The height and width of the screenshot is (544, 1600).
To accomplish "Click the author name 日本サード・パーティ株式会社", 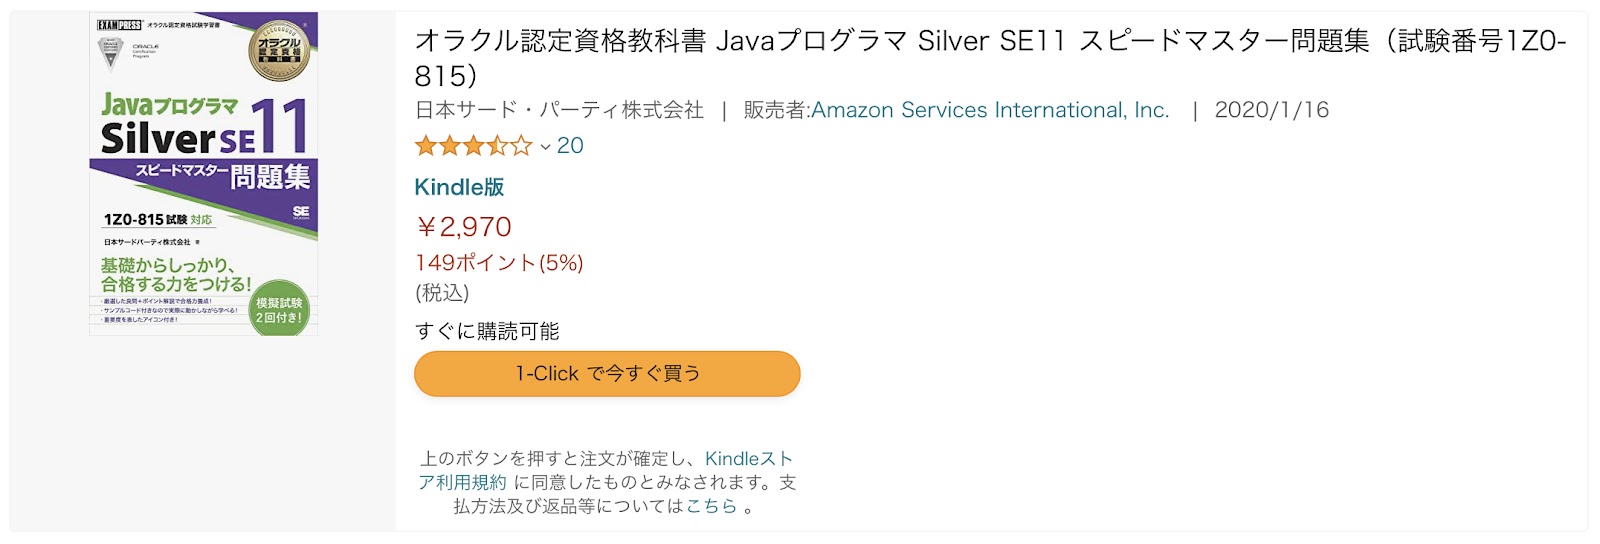I will tap(559, 110).
